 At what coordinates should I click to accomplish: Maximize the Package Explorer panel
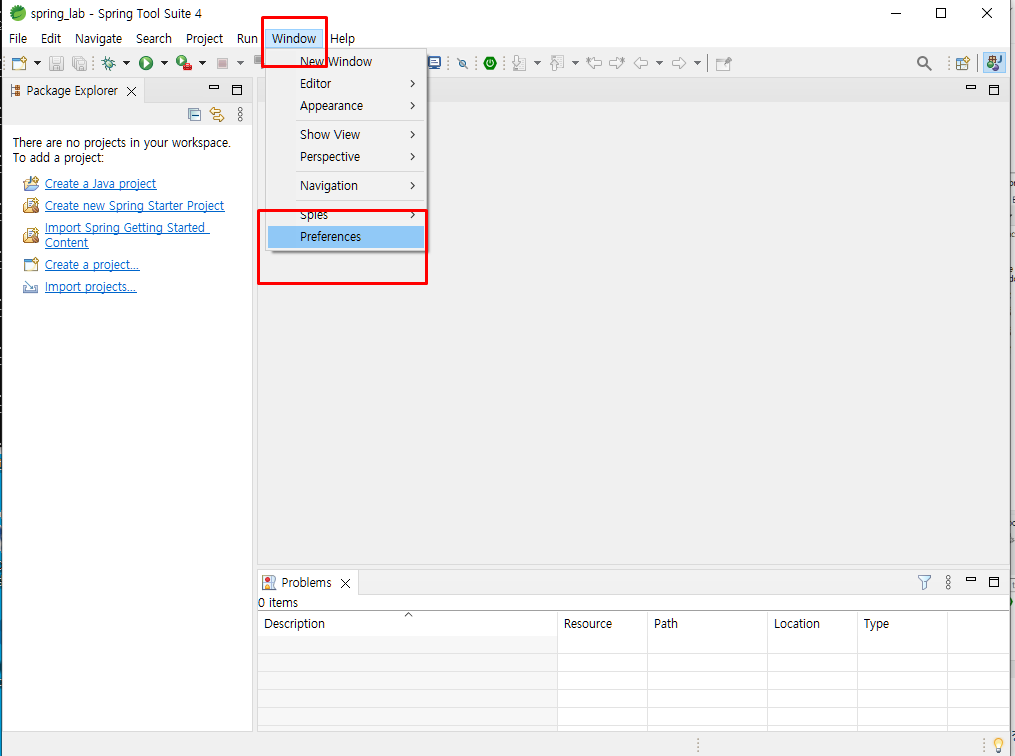[x=237, y=90]
